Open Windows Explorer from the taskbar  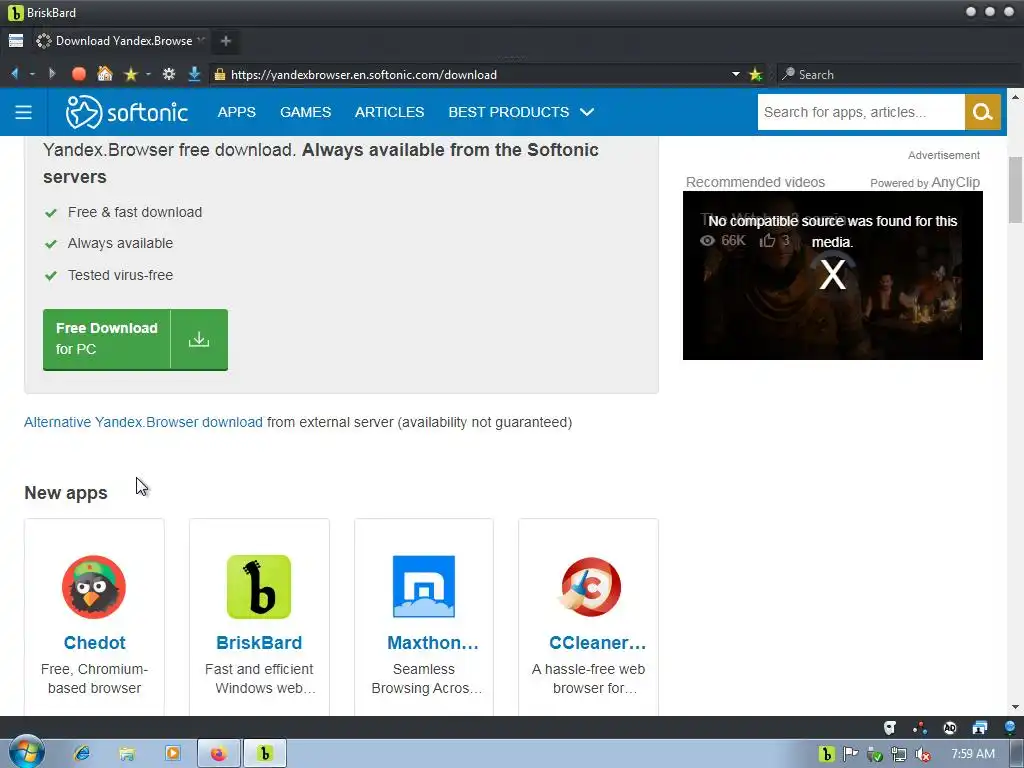[x=127, y=754]
